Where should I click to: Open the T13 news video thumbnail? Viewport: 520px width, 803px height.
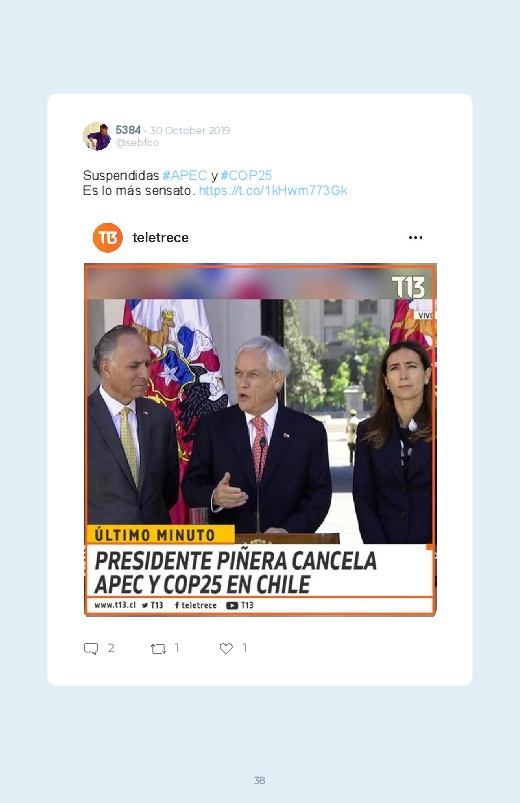coord(260,439)
